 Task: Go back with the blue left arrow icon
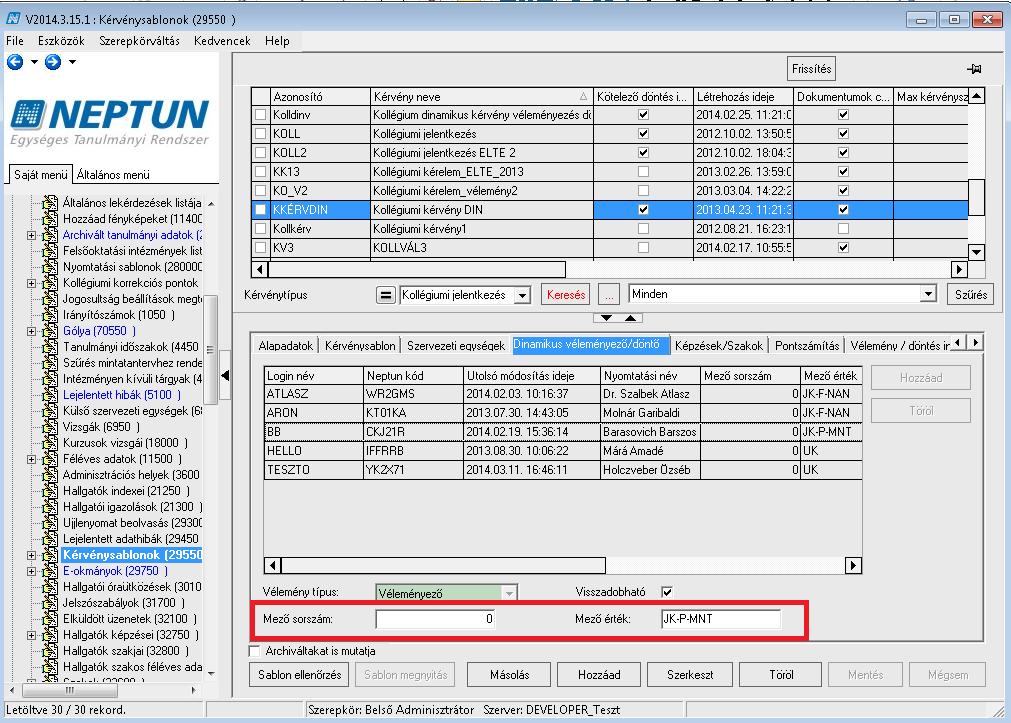[x=15, y=62]
